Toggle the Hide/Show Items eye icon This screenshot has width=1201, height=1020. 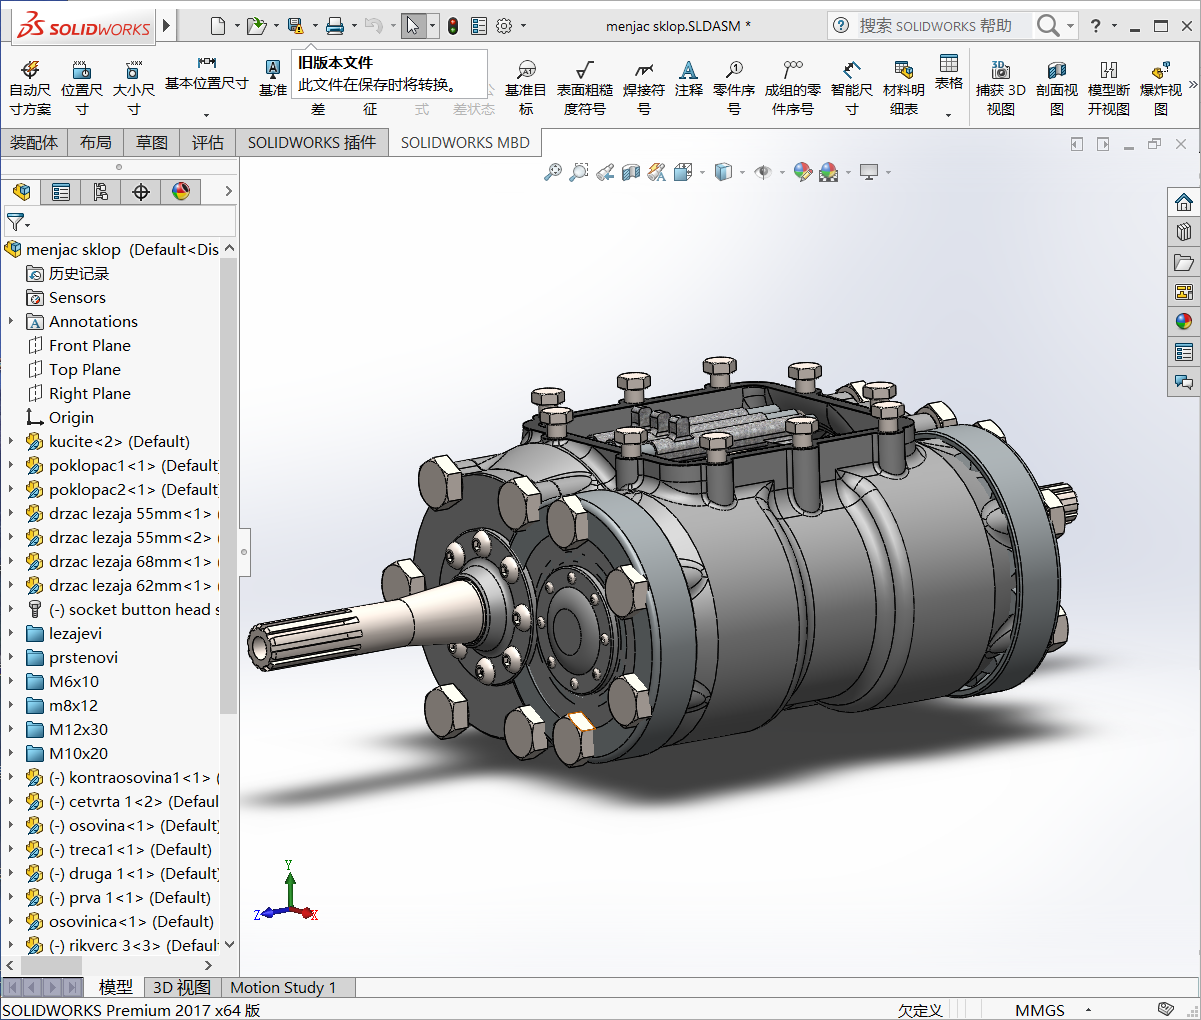pyautogui.click(x=763, y=173)
